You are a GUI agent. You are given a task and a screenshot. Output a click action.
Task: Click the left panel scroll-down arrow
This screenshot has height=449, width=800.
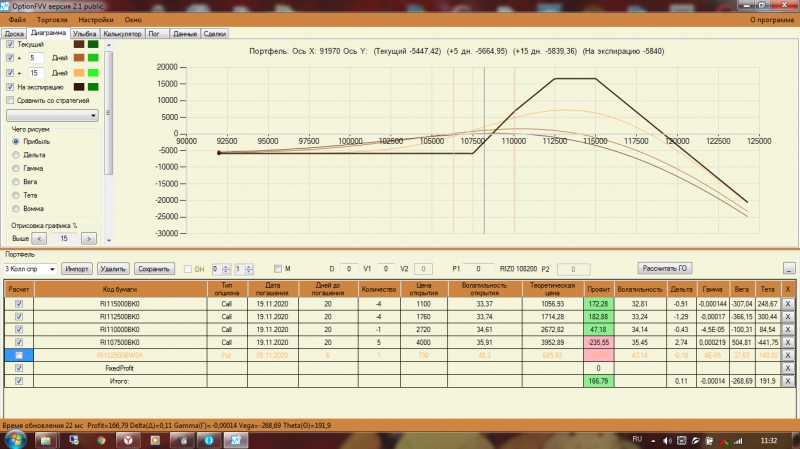click(x=109, y=240)
